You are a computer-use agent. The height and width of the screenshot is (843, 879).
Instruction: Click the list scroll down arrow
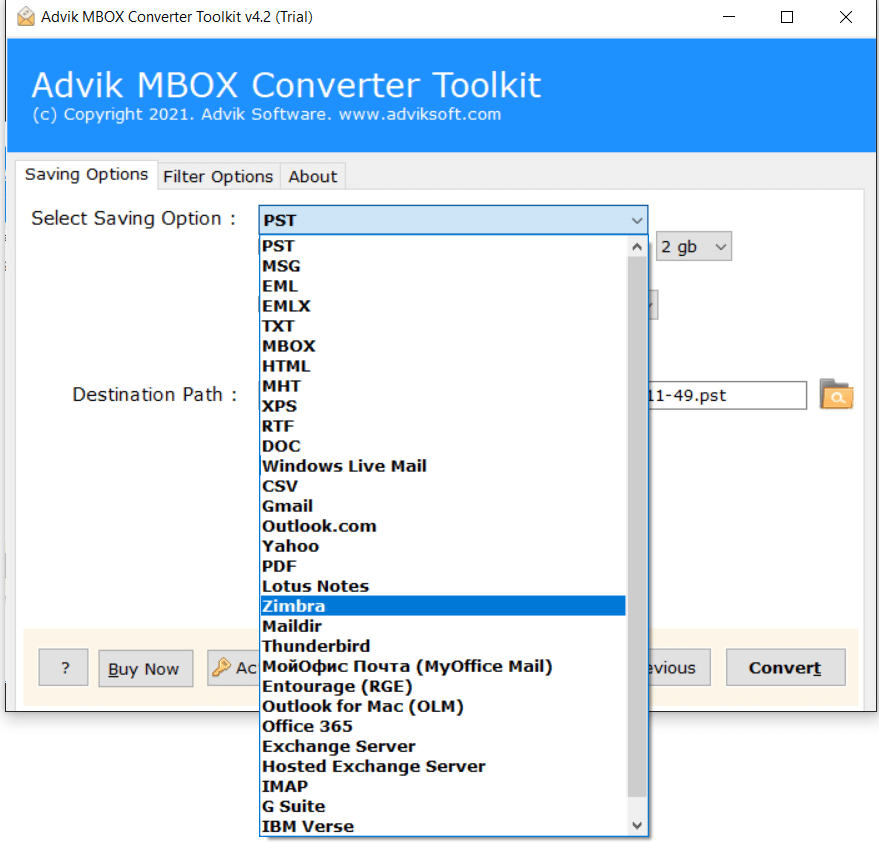637,826
